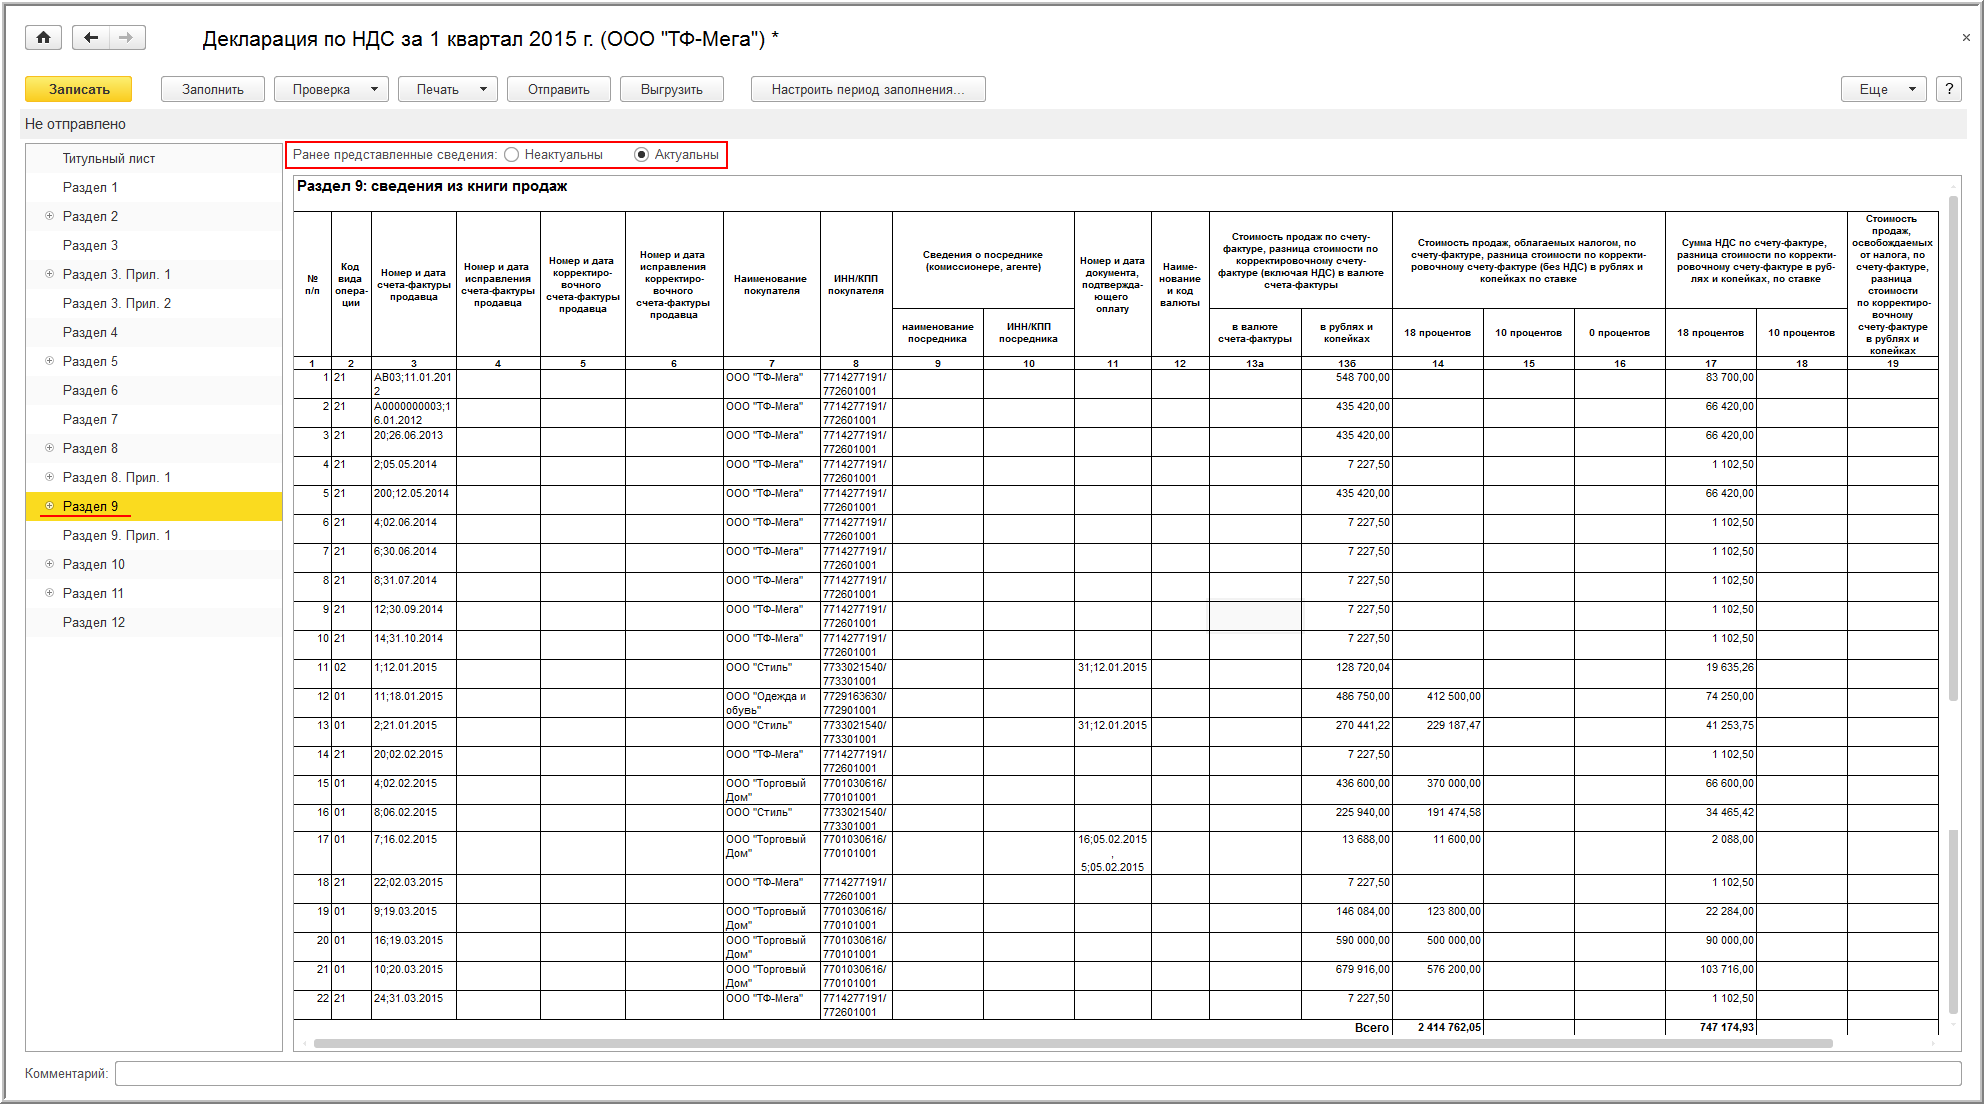Click Настроить период заполнения button
Screen dimensions: 1984x1104
click(867, 89)
